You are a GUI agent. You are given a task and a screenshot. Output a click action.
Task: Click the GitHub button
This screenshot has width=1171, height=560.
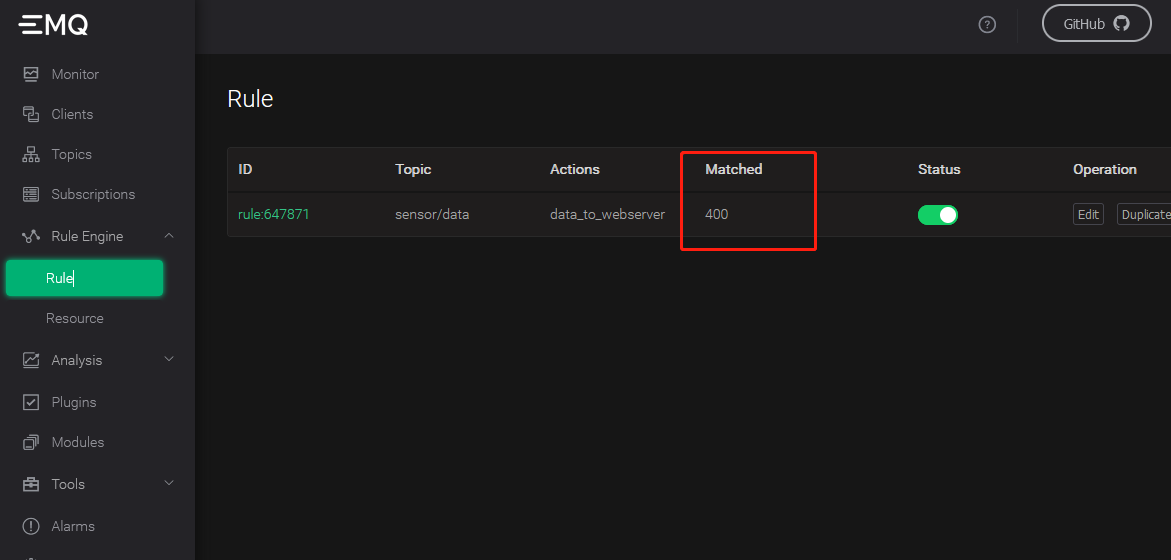pos(1096,24)
